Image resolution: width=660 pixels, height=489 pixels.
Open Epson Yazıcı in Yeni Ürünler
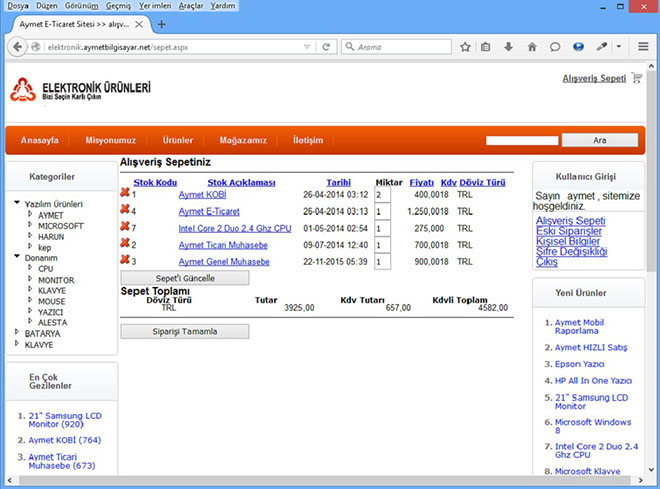click(x=579, y=364)
